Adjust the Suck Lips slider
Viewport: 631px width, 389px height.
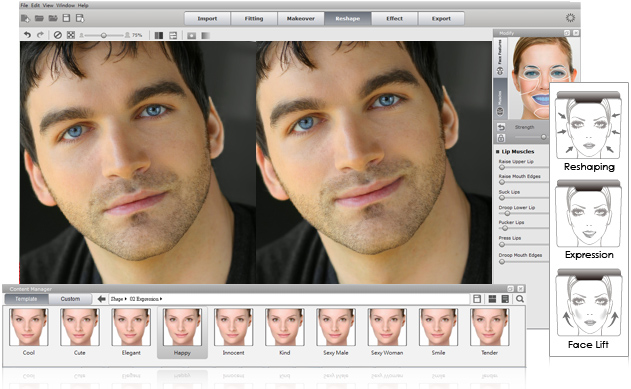(x=502, y=198)
